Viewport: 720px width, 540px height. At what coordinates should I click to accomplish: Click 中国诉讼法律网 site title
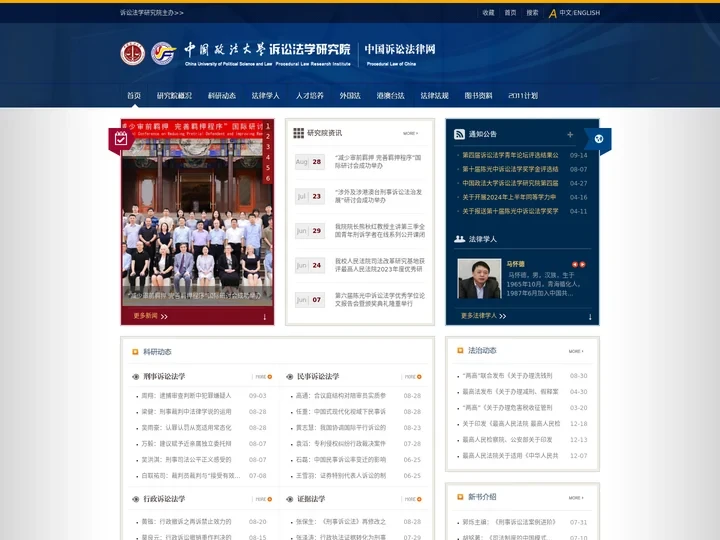click(400, 49)
